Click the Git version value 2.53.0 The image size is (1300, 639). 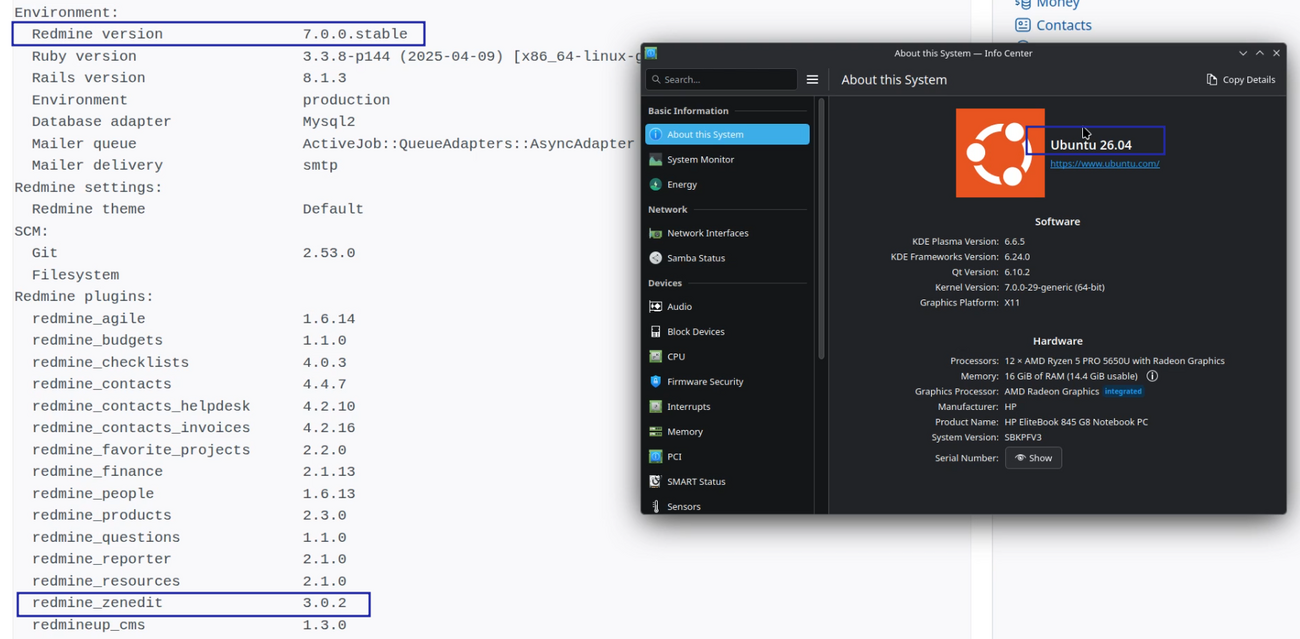click(329, 253)
